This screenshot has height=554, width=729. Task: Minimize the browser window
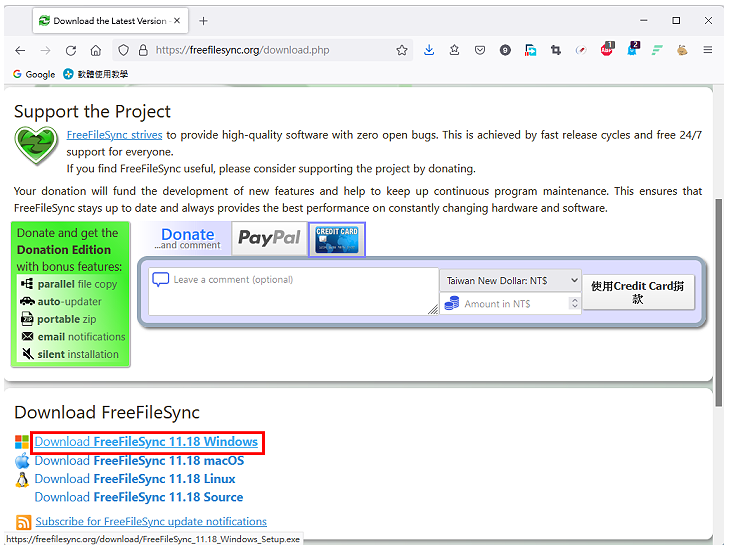(643, 21)
